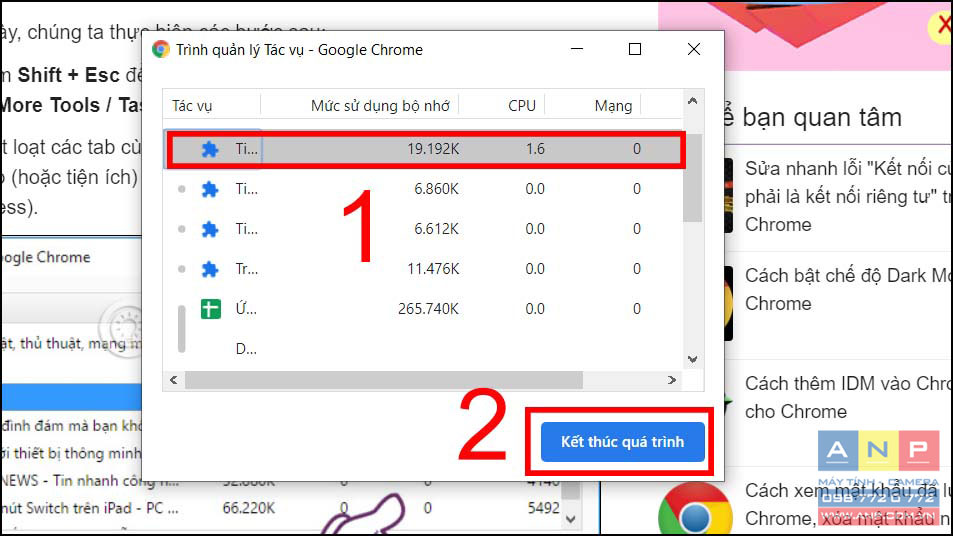Maximize the Chrome Task Manager window
The width and height of the screenshot is (953, 536).
coord(635,49)
